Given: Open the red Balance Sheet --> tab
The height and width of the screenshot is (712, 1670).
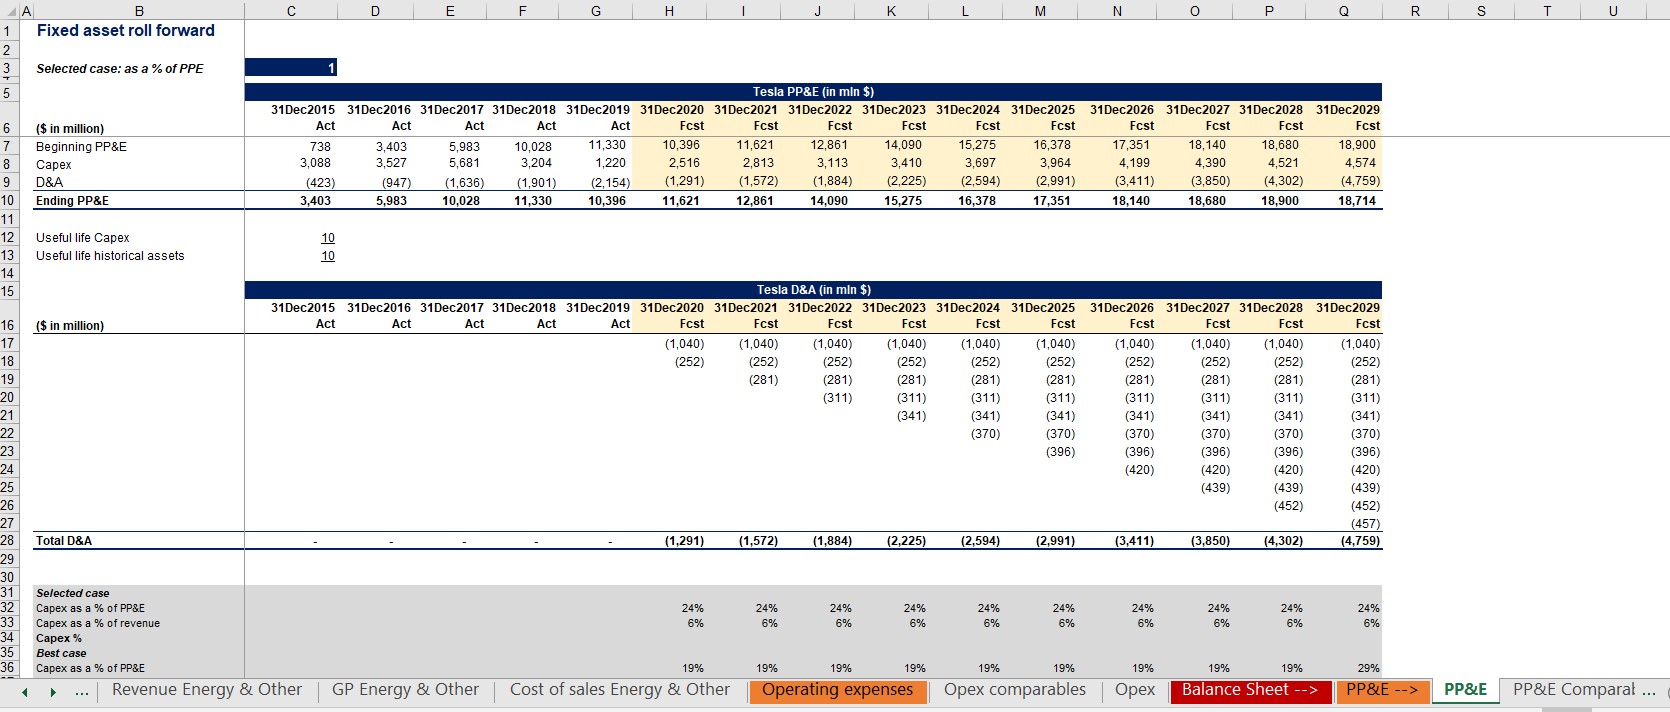Looking at the screenshot, I should 1250,690.
